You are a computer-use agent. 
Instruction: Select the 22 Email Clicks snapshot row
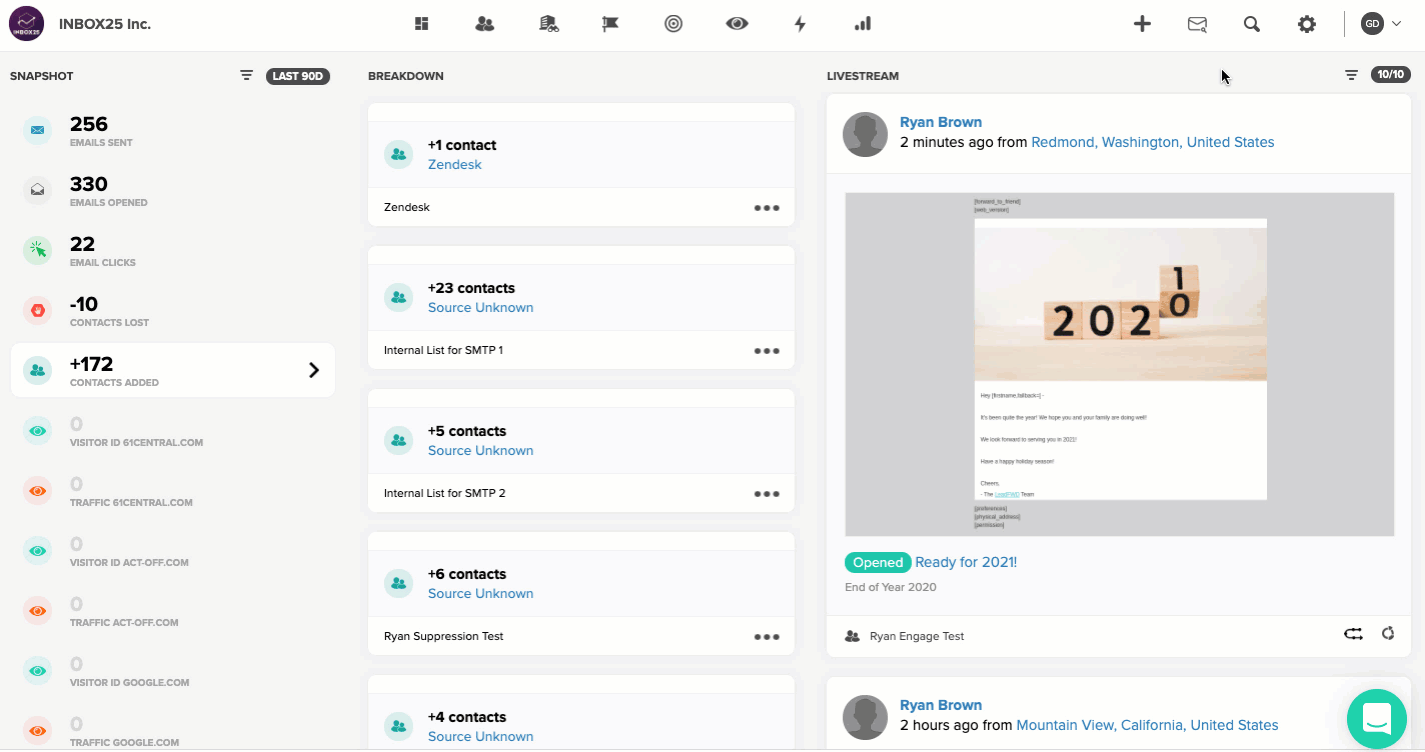(x=173, y=250)
